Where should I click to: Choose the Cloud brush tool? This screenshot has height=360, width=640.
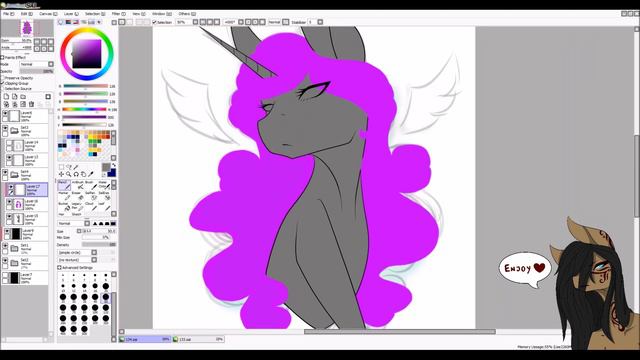90,206
